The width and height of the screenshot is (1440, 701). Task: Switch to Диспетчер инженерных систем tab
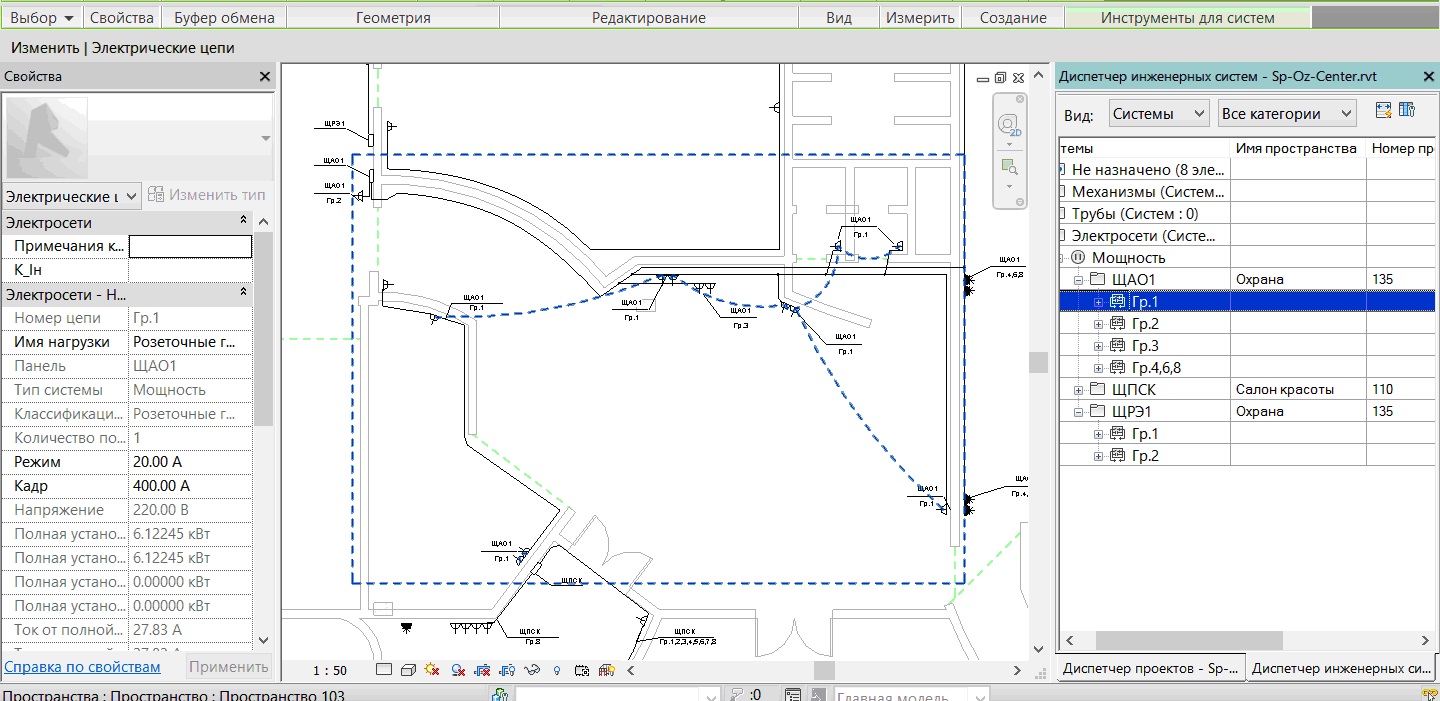[x=1342, y=668]
